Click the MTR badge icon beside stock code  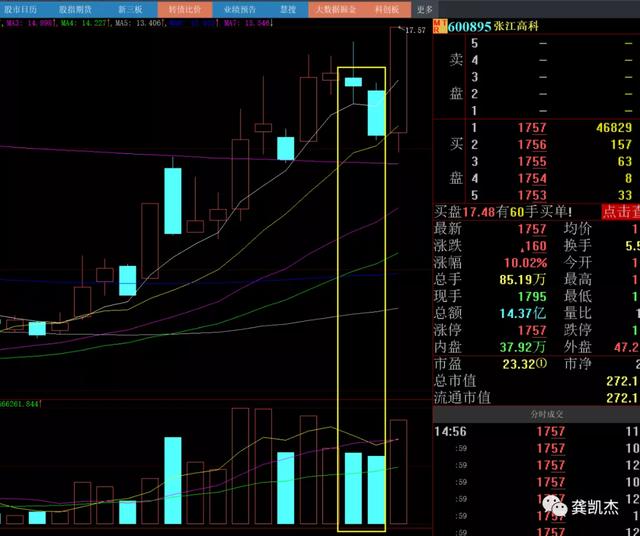[x=440, y=26]
